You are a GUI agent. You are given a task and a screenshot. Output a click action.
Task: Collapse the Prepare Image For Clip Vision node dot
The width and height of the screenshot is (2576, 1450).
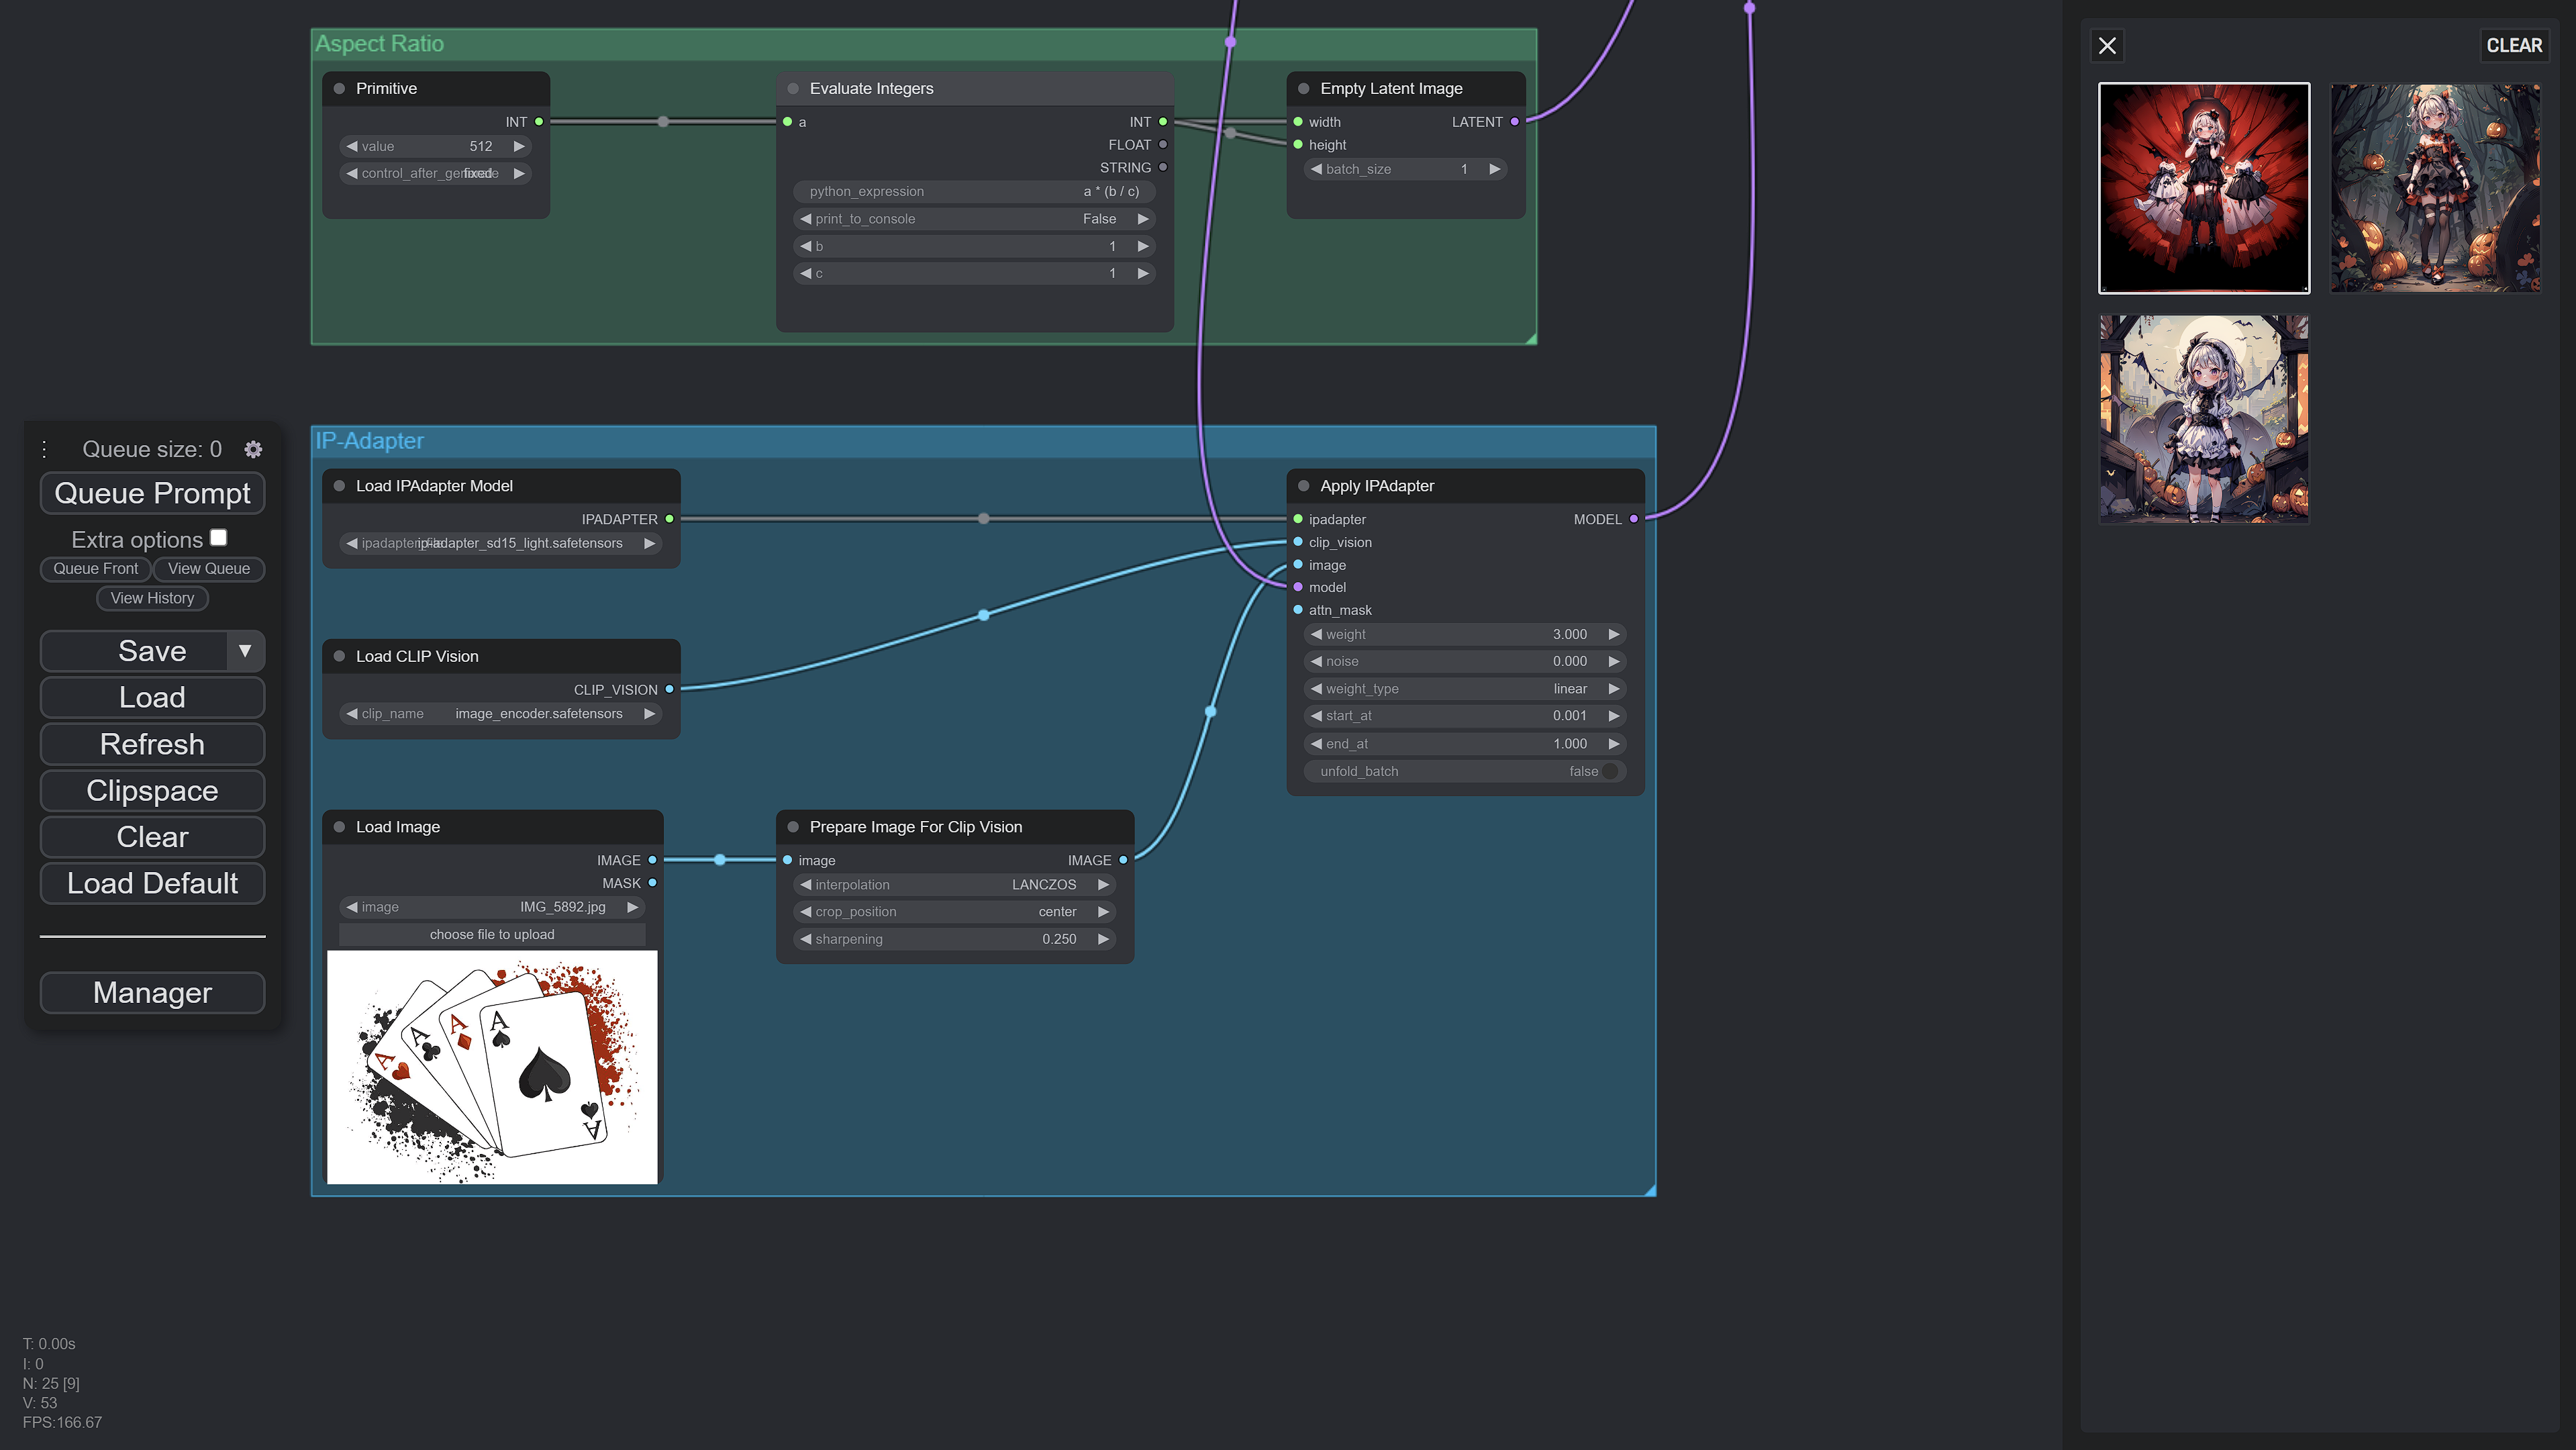[x=793, y=827]
